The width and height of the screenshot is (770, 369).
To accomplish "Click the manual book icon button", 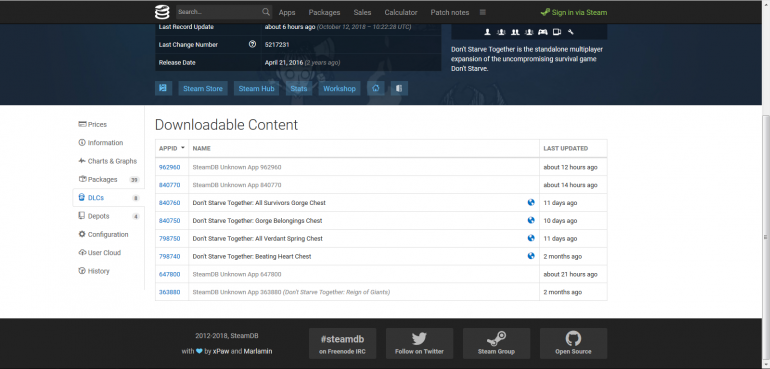I will [399, 88].
